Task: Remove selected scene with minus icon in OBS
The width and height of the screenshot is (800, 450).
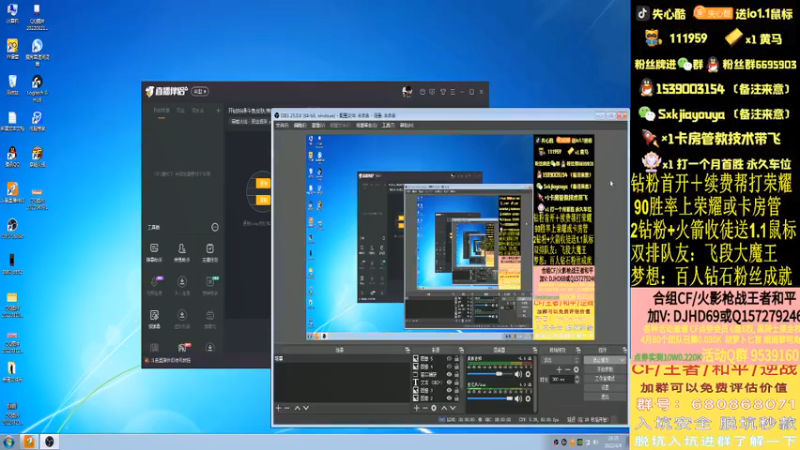Action: [x=287, y=408]
